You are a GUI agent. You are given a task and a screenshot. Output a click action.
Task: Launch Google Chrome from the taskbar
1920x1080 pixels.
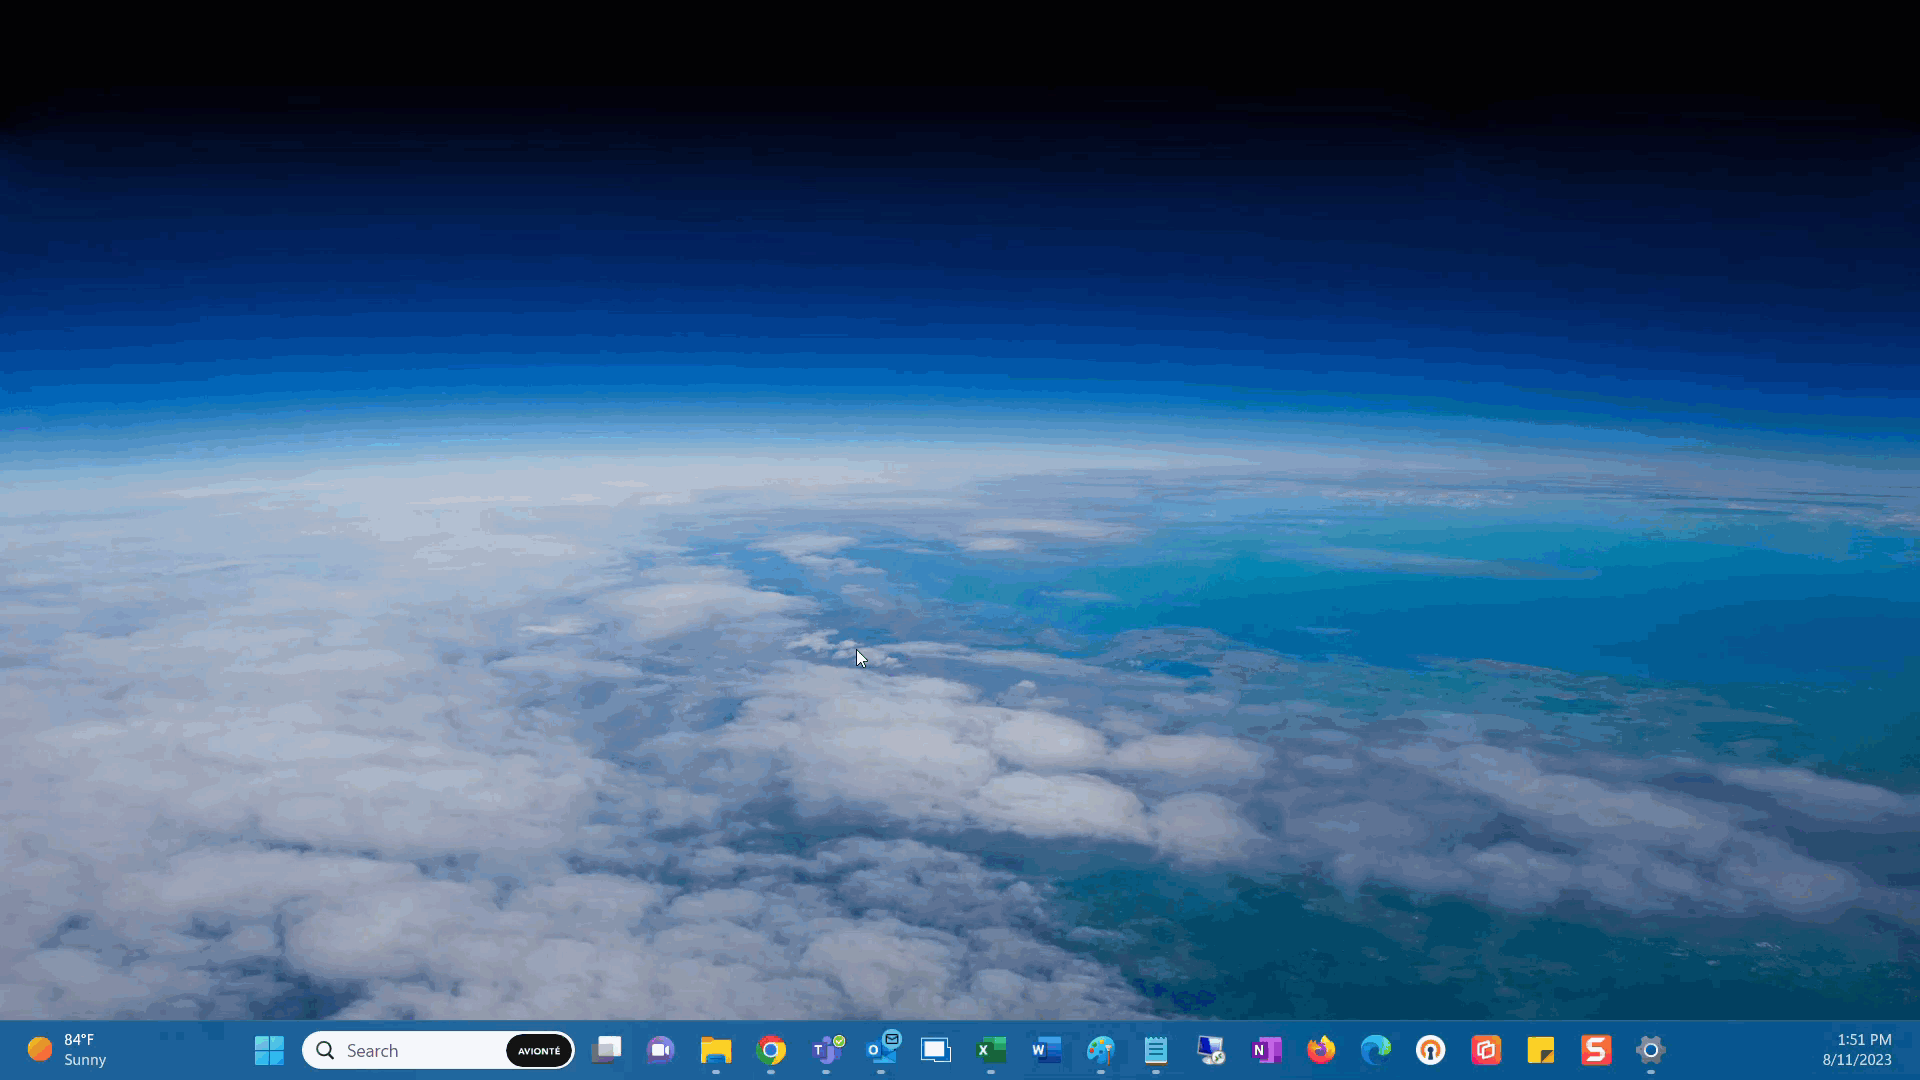point(771,1050)
